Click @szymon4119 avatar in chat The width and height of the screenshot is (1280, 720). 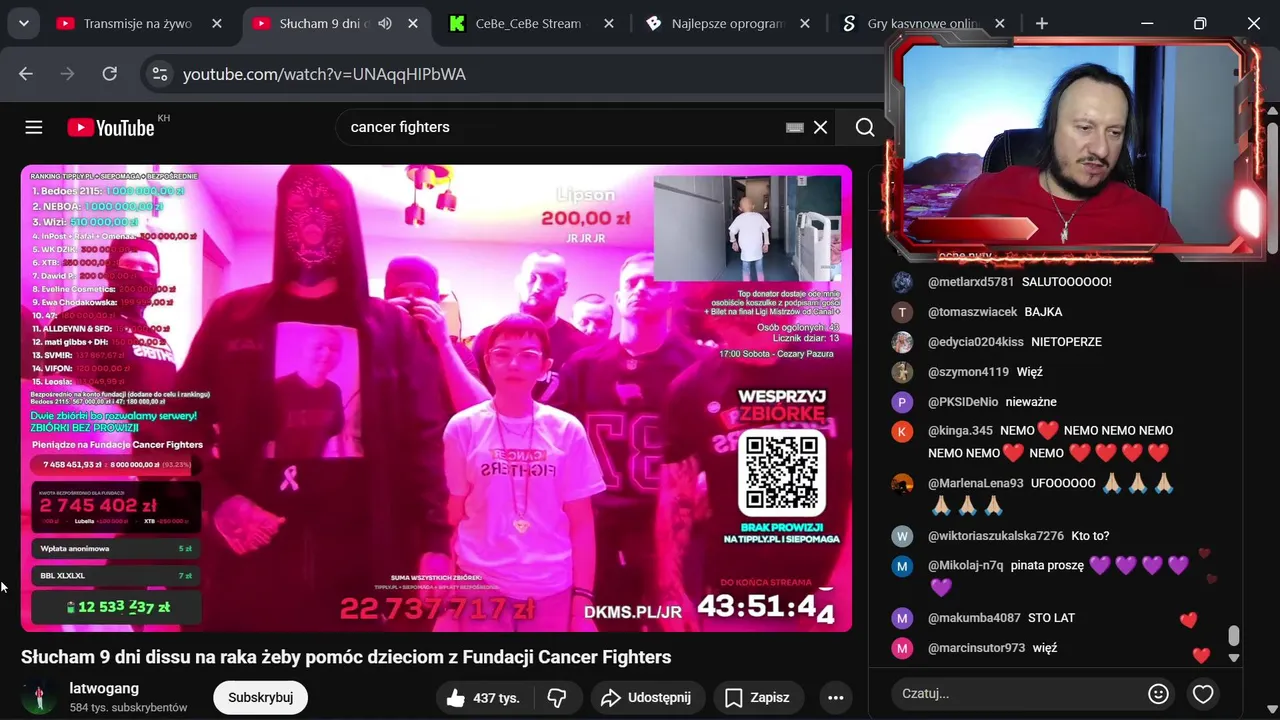902,372
